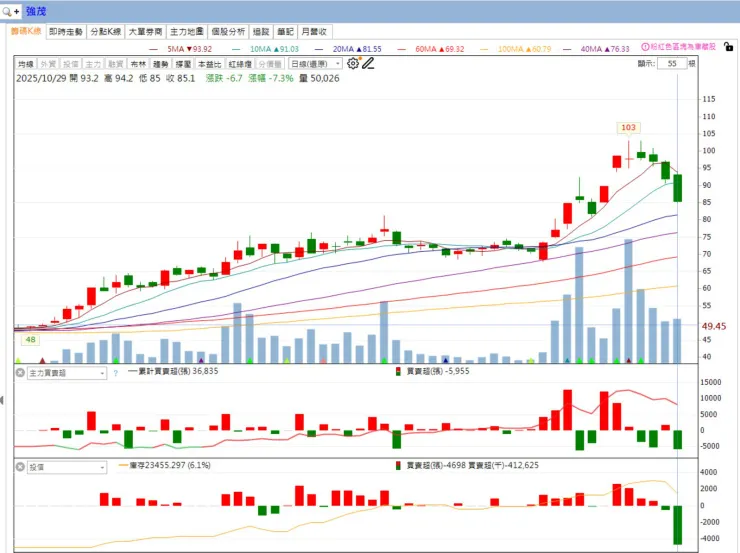
Task: Click the 強茂 stock name link
Action: [x=36, y=11]
